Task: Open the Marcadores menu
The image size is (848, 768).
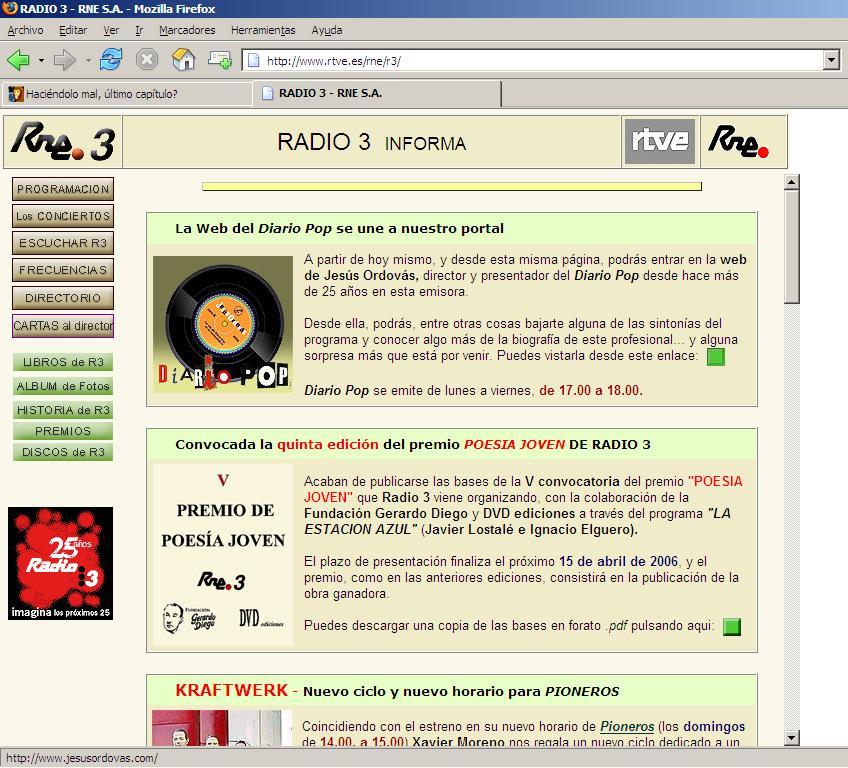Action: (187, 30)
